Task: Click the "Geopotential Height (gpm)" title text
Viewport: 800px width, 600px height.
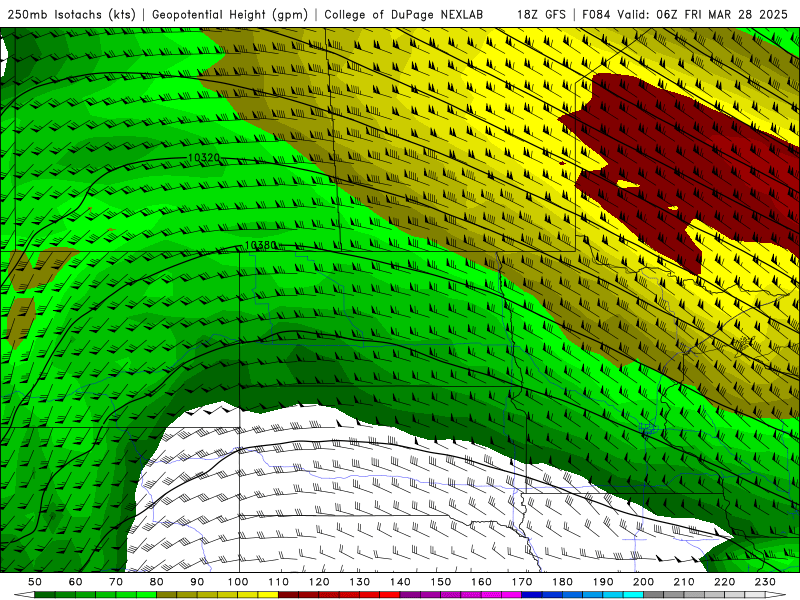Action: tap(230, 14)
